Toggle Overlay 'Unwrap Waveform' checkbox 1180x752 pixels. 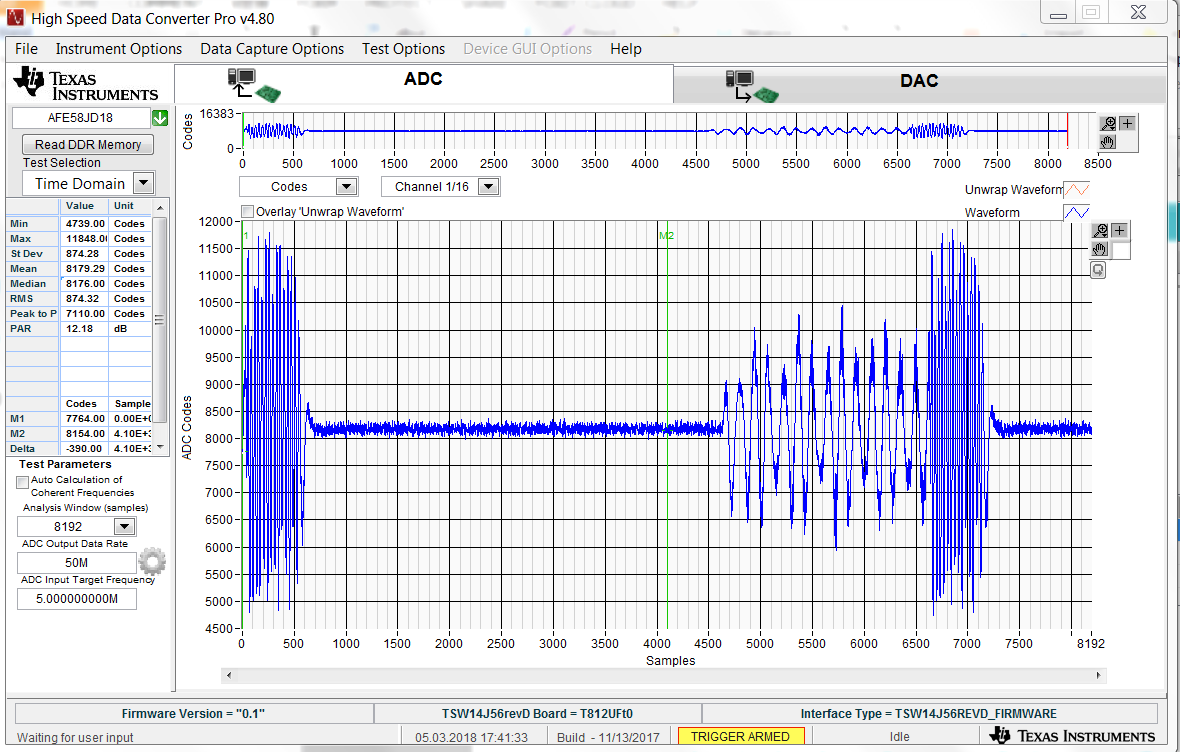[x=248, y=212]
